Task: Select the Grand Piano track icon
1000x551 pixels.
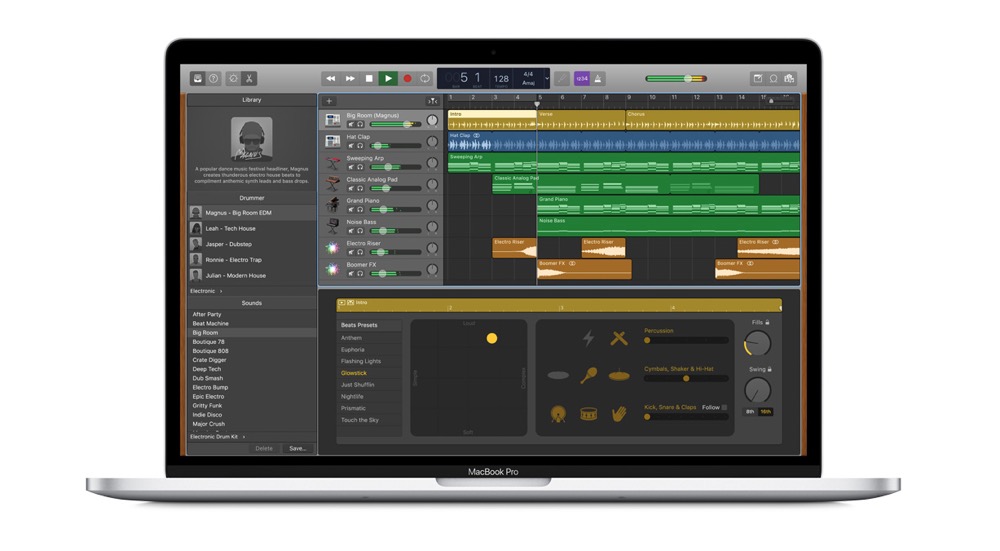Action: tap(332, 205)
